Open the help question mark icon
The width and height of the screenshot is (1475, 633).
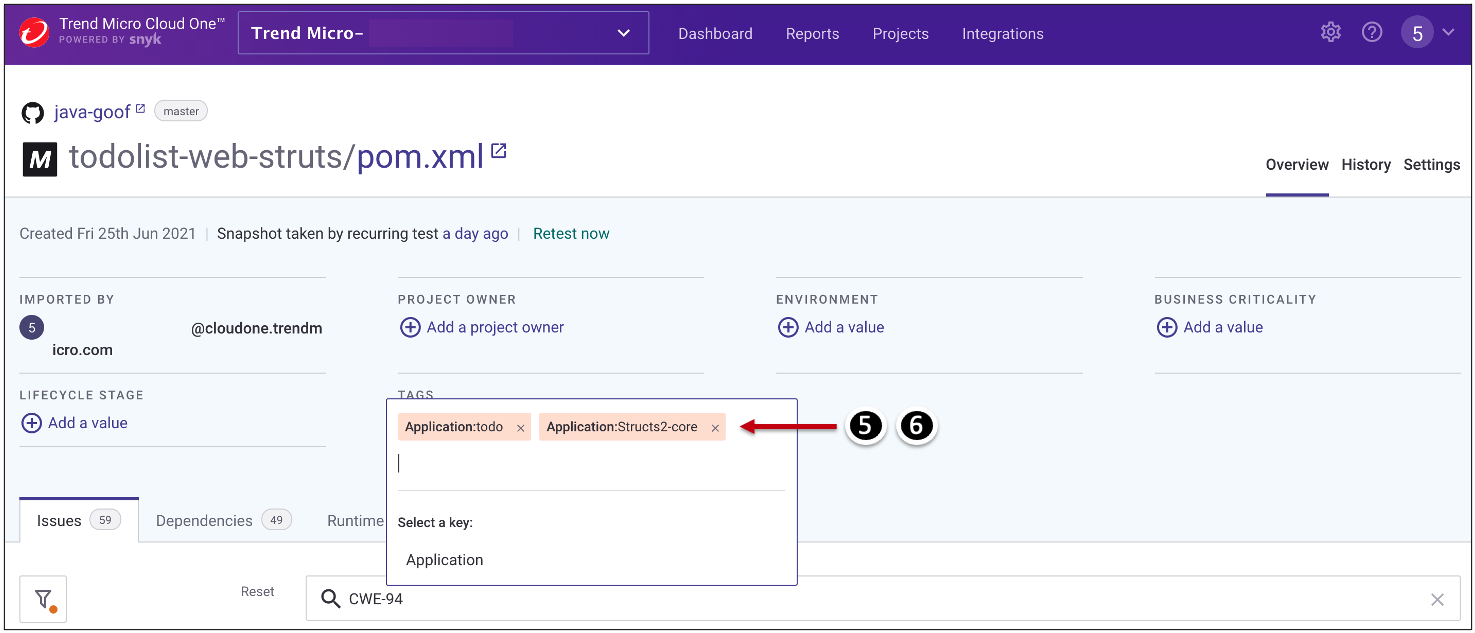(x=1372, y=32)
